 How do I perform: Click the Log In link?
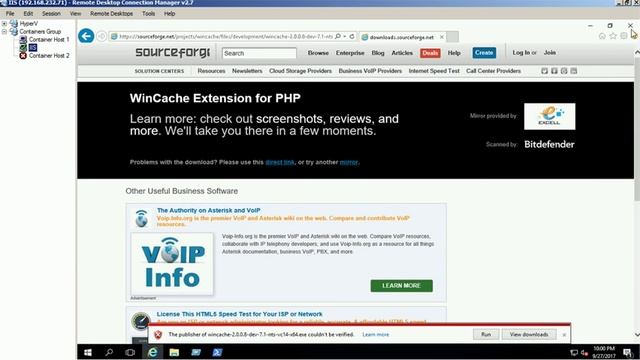(x=521, y=53)
